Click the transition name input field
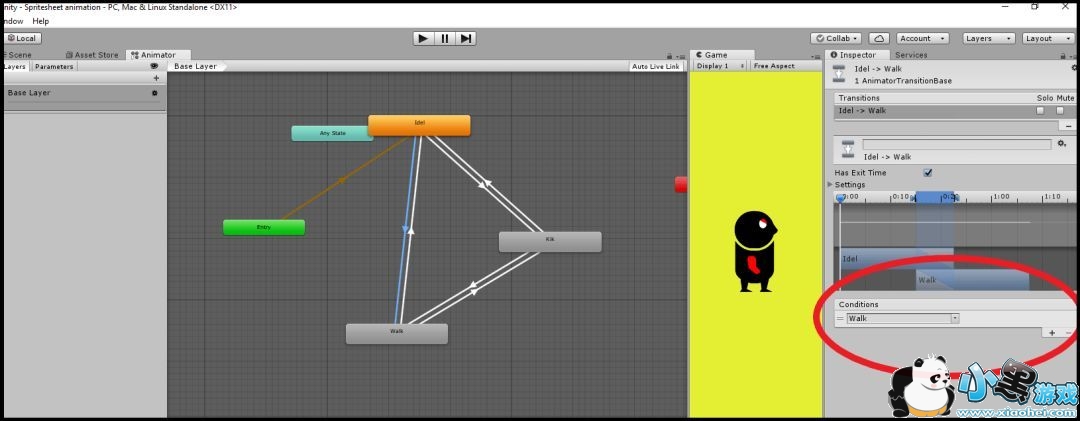The image size is (1080, 421). click(x=957, y=145)
